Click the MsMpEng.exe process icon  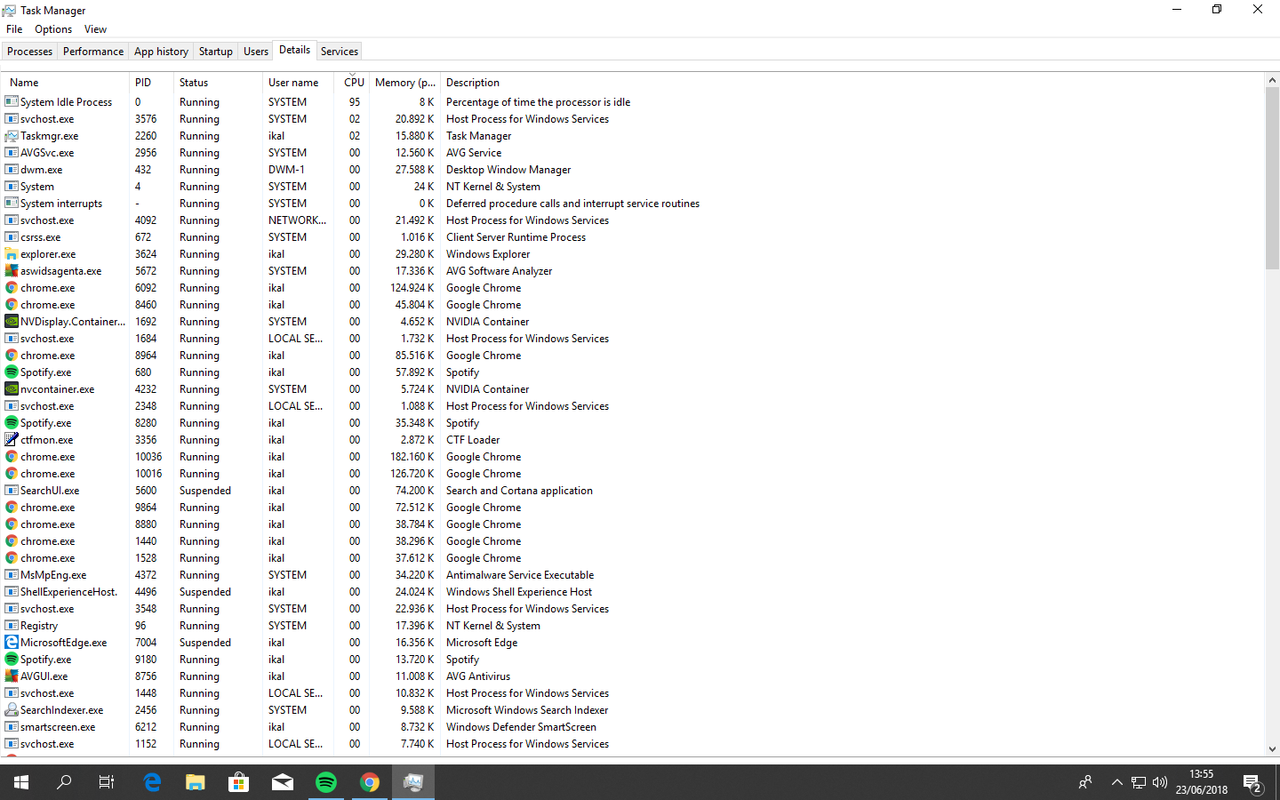(x=12, y=575)
